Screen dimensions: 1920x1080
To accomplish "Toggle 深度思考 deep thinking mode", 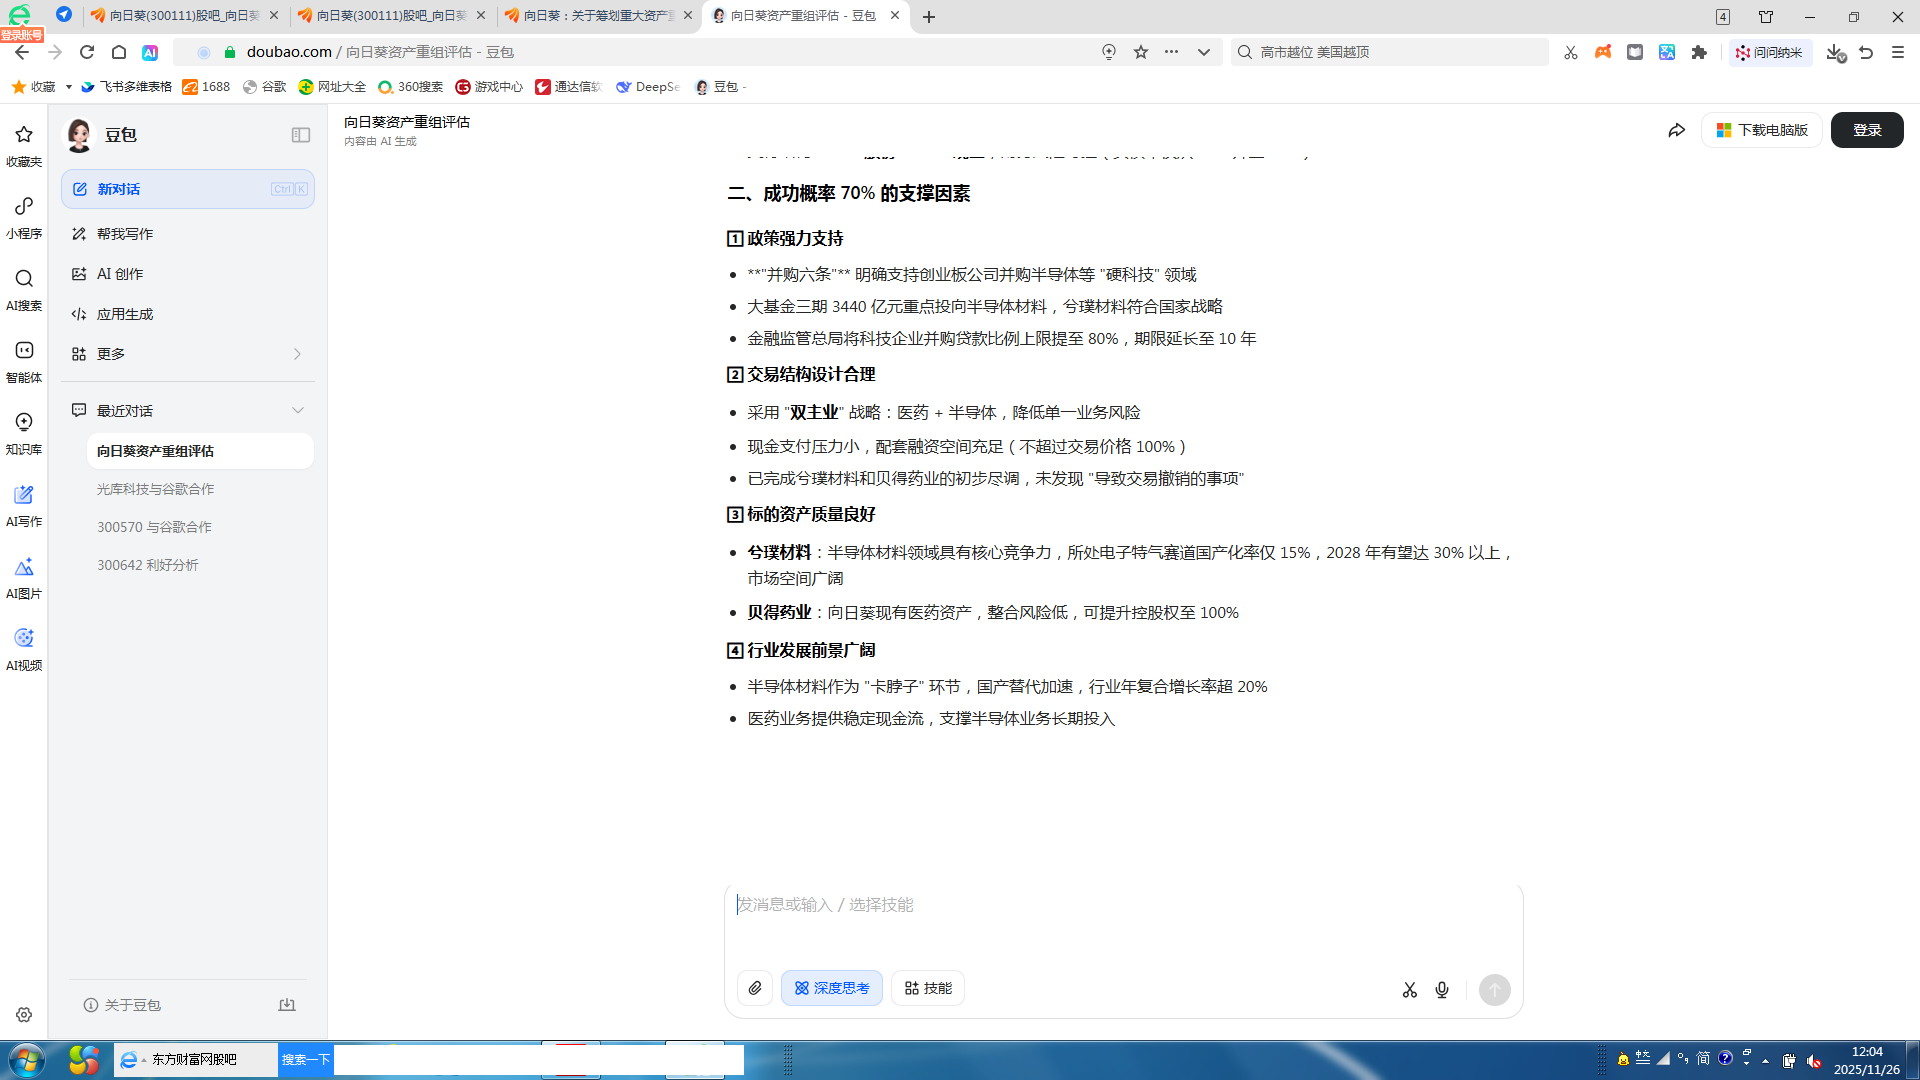I will 832,988.
